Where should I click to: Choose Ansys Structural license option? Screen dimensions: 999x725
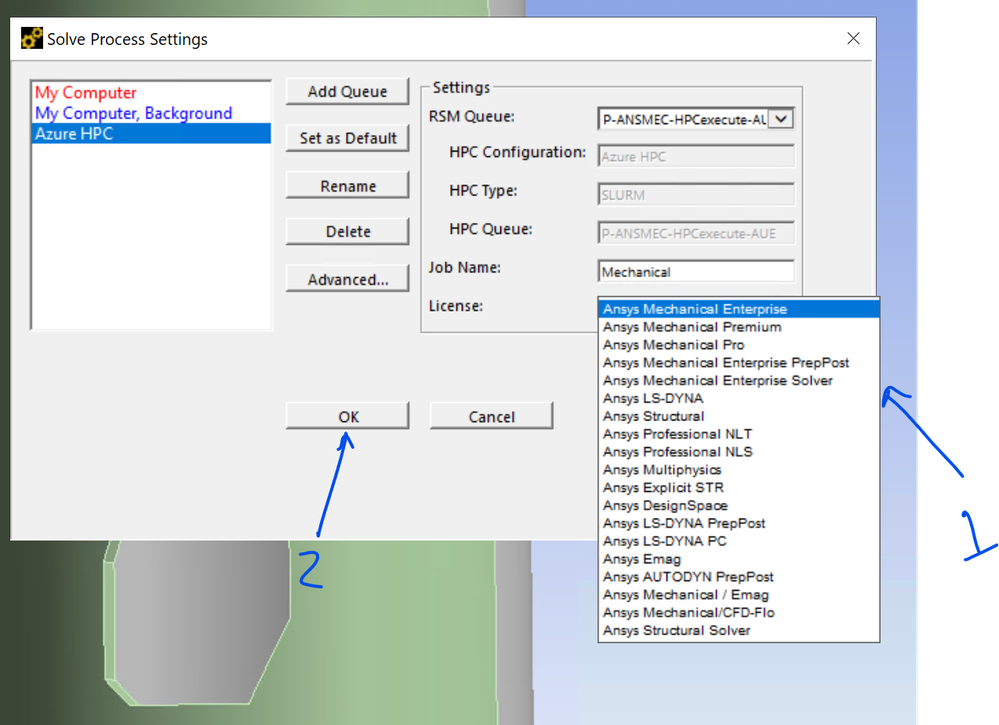[x=738, y=416]
